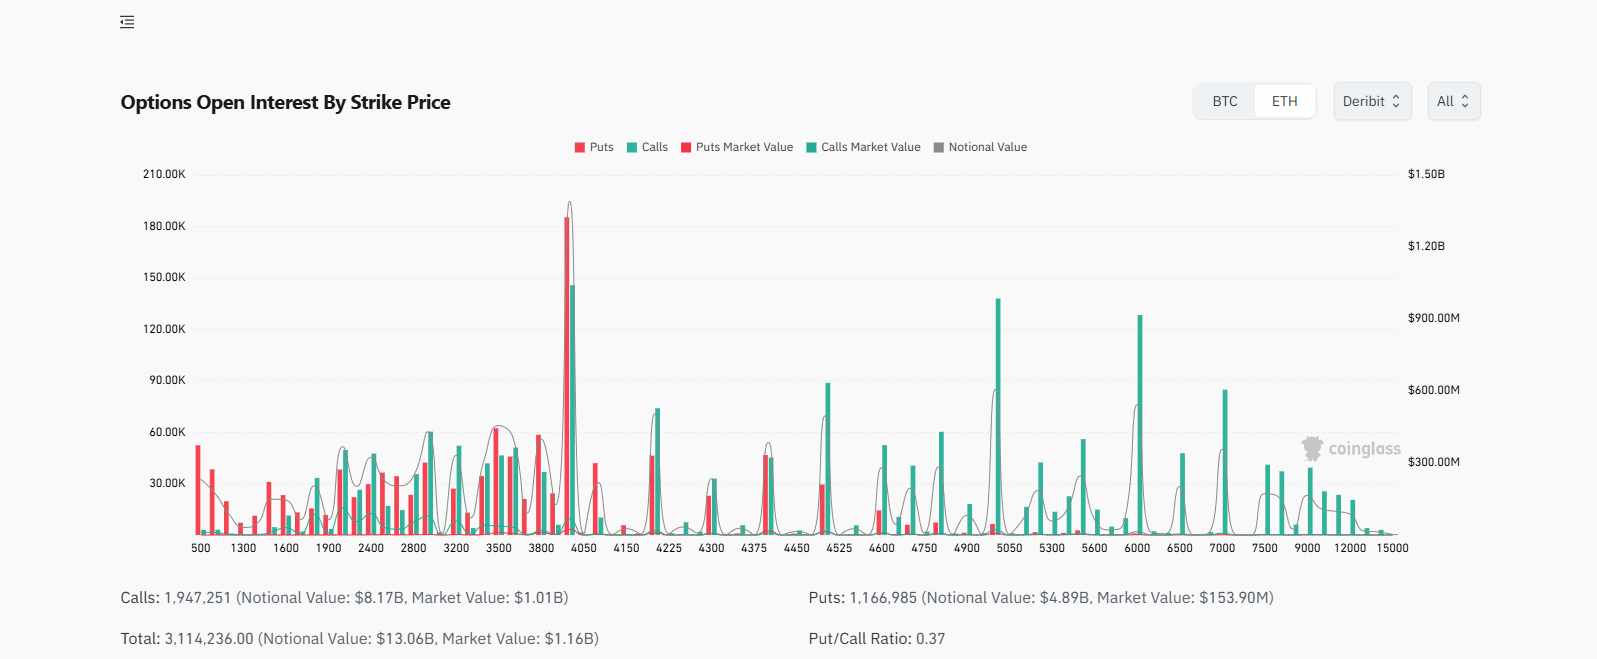Click the x-axis label 500

coord(201,548)
